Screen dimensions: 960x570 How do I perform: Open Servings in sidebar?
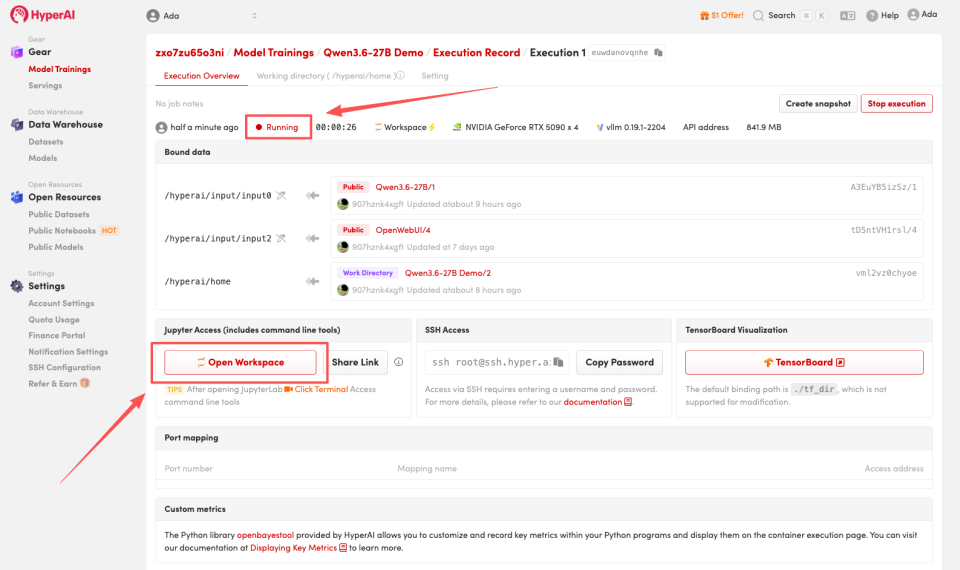45,86
